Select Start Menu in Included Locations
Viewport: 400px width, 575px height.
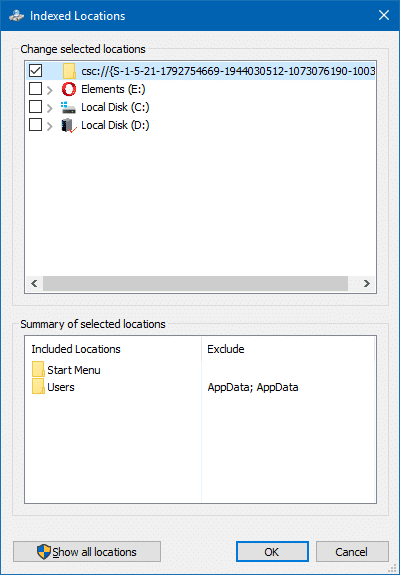coord(74,370)
